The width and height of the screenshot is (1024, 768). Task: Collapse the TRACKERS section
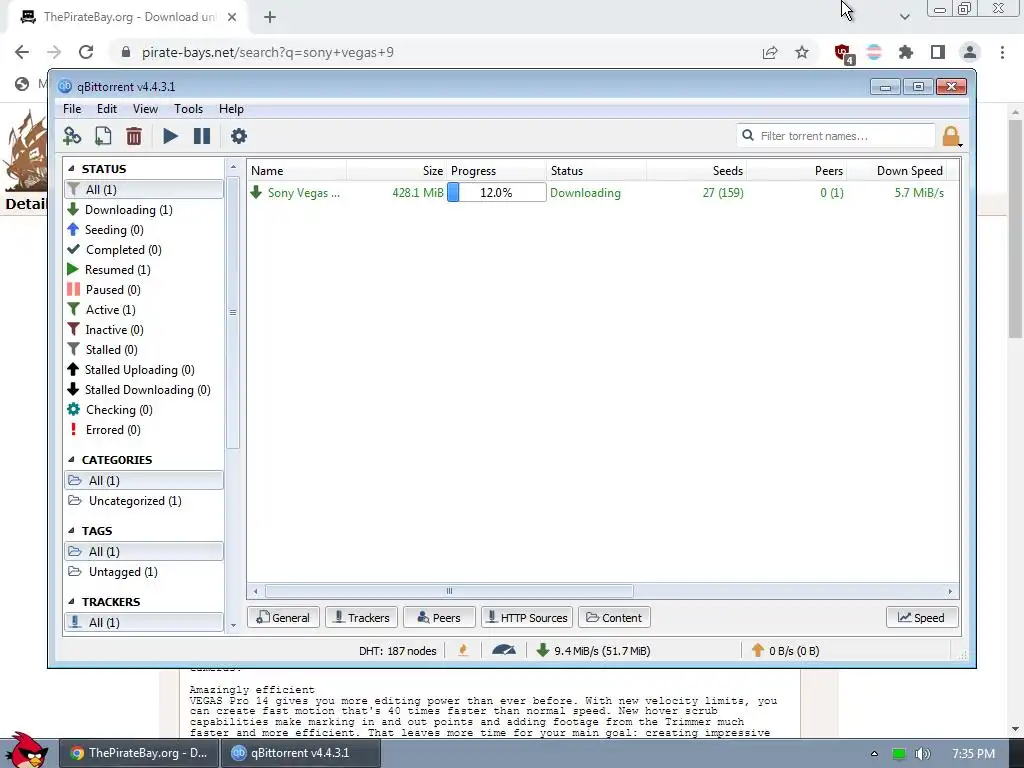coord(71,601)
